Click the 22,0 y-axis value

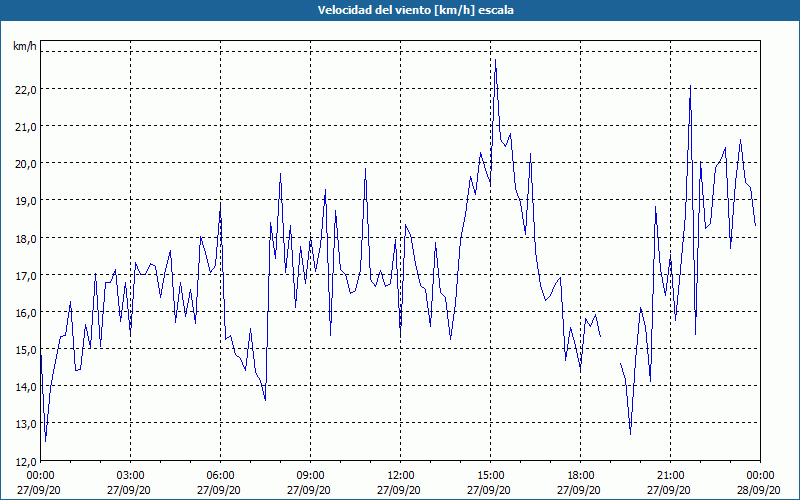pyautogui.click(x=26, y=90)
